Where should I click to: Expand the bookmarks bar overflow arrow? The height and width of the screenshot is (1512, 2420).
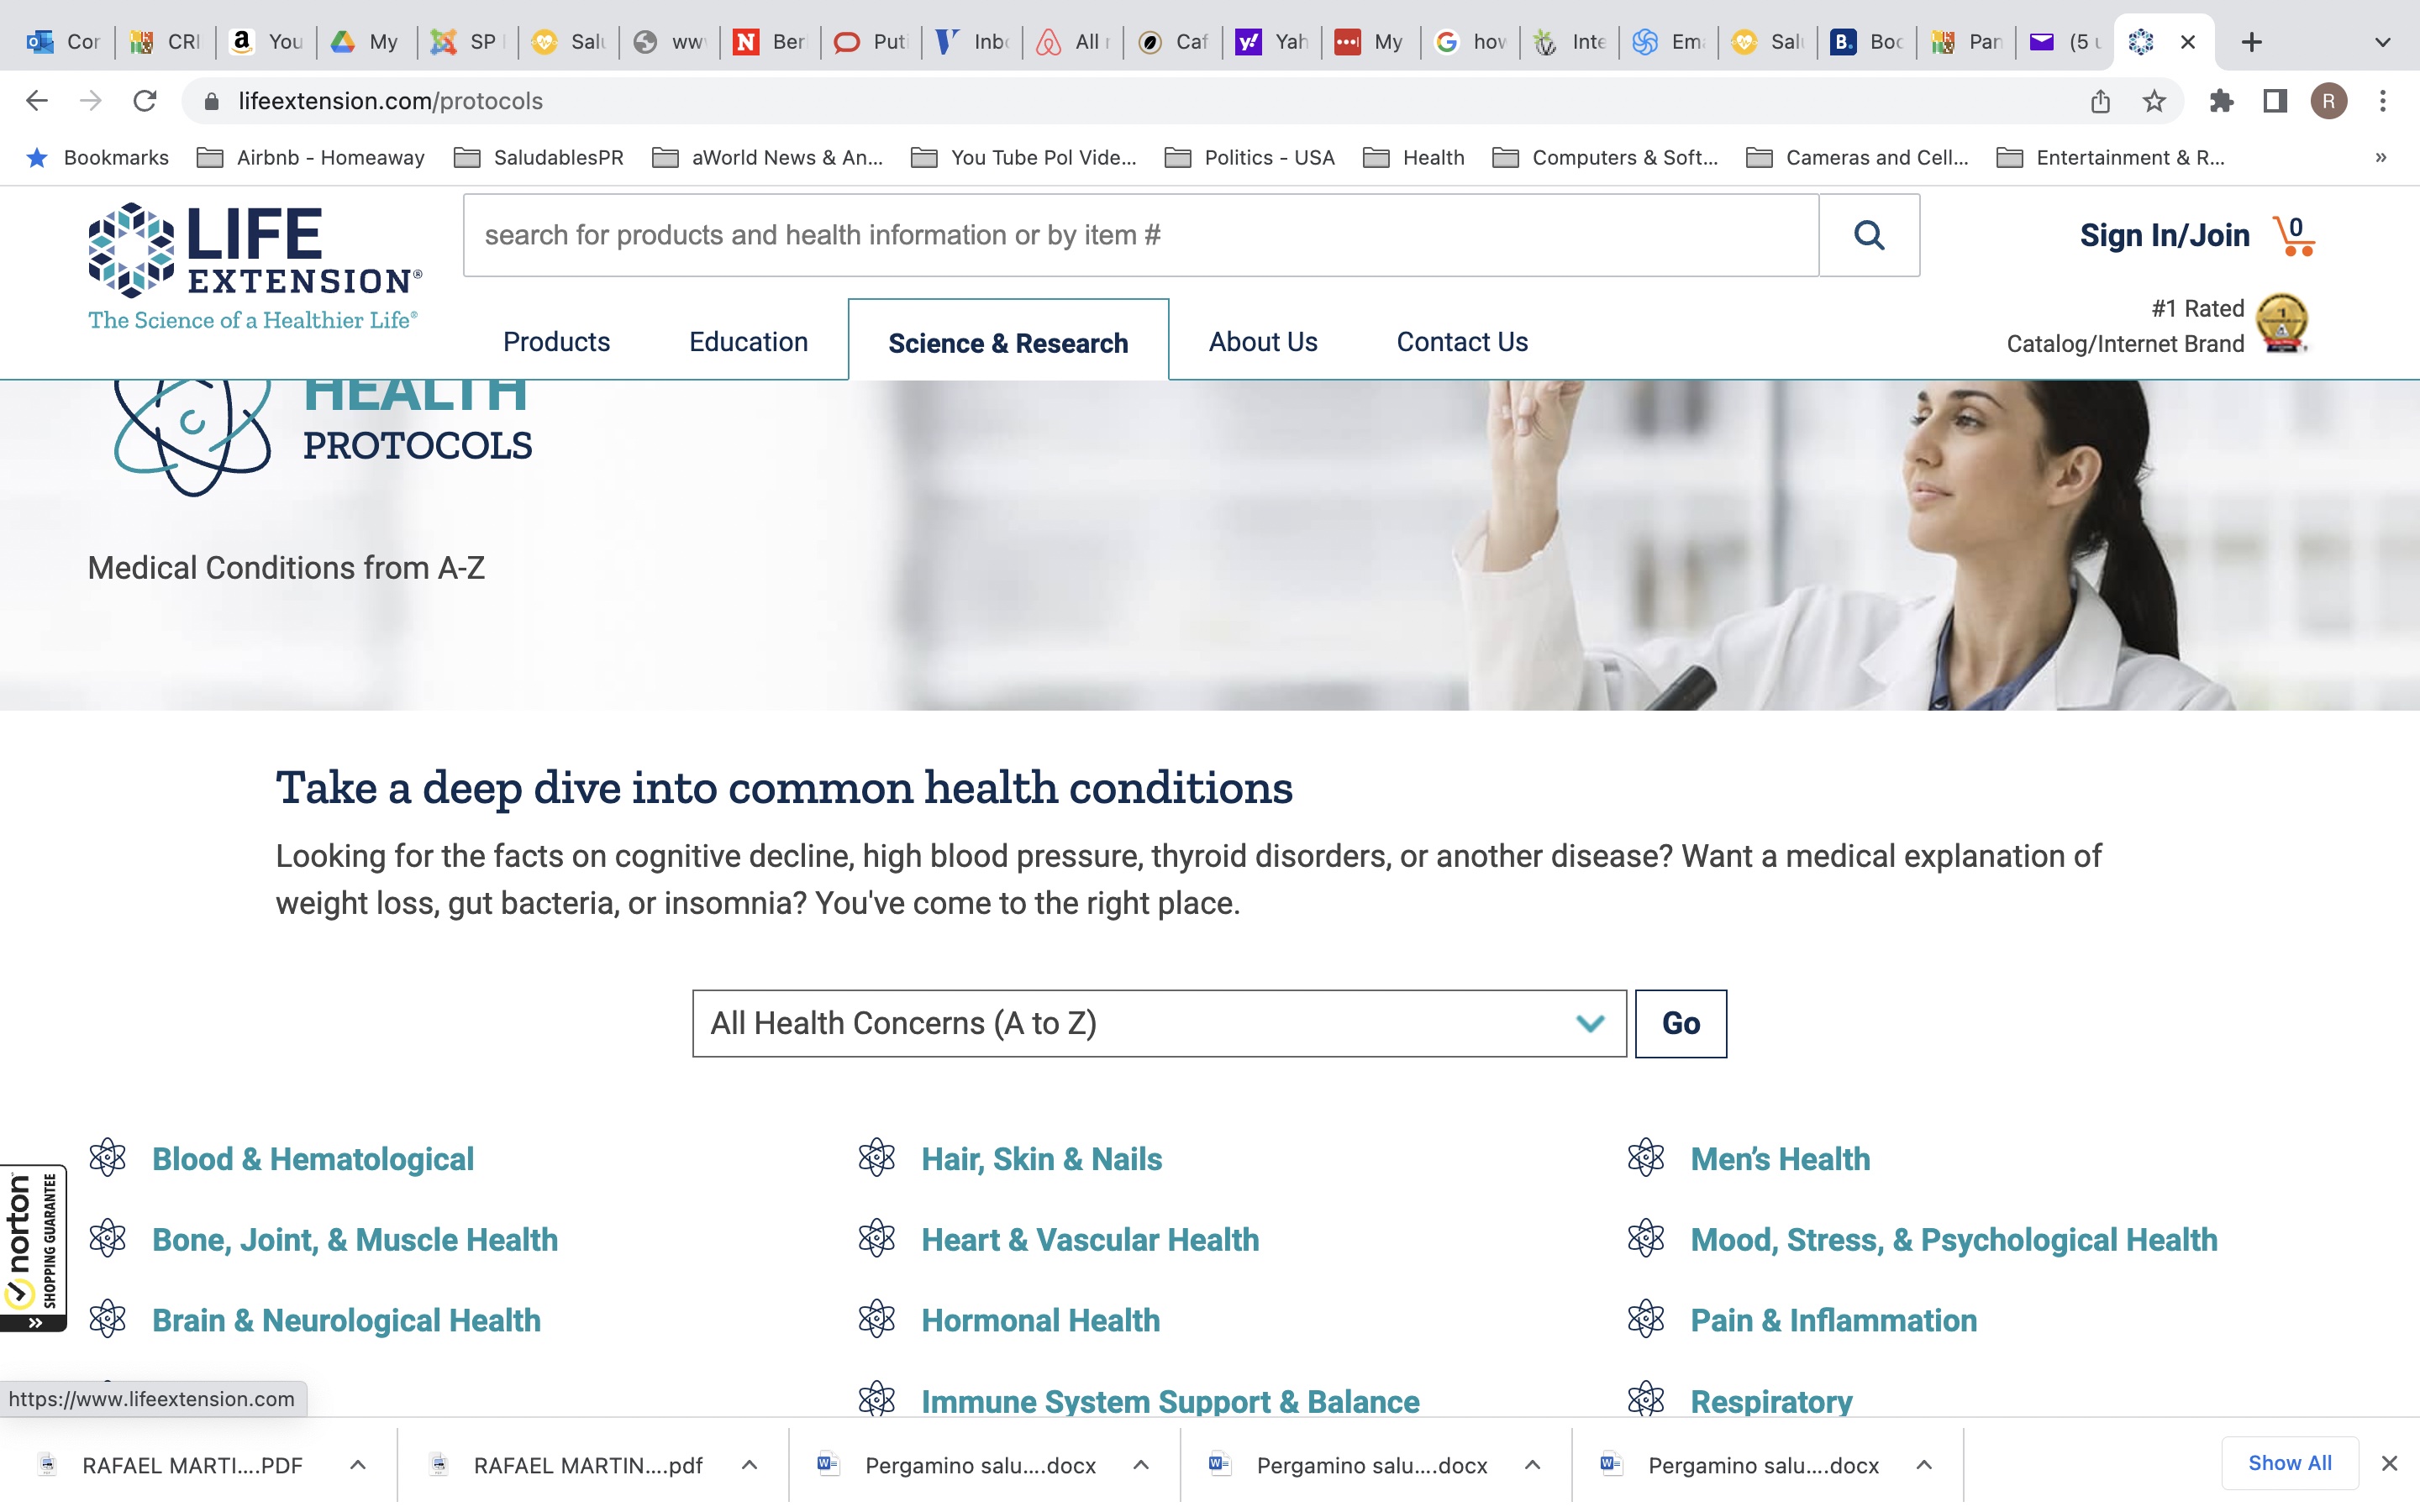click(x=2381, y=157)
